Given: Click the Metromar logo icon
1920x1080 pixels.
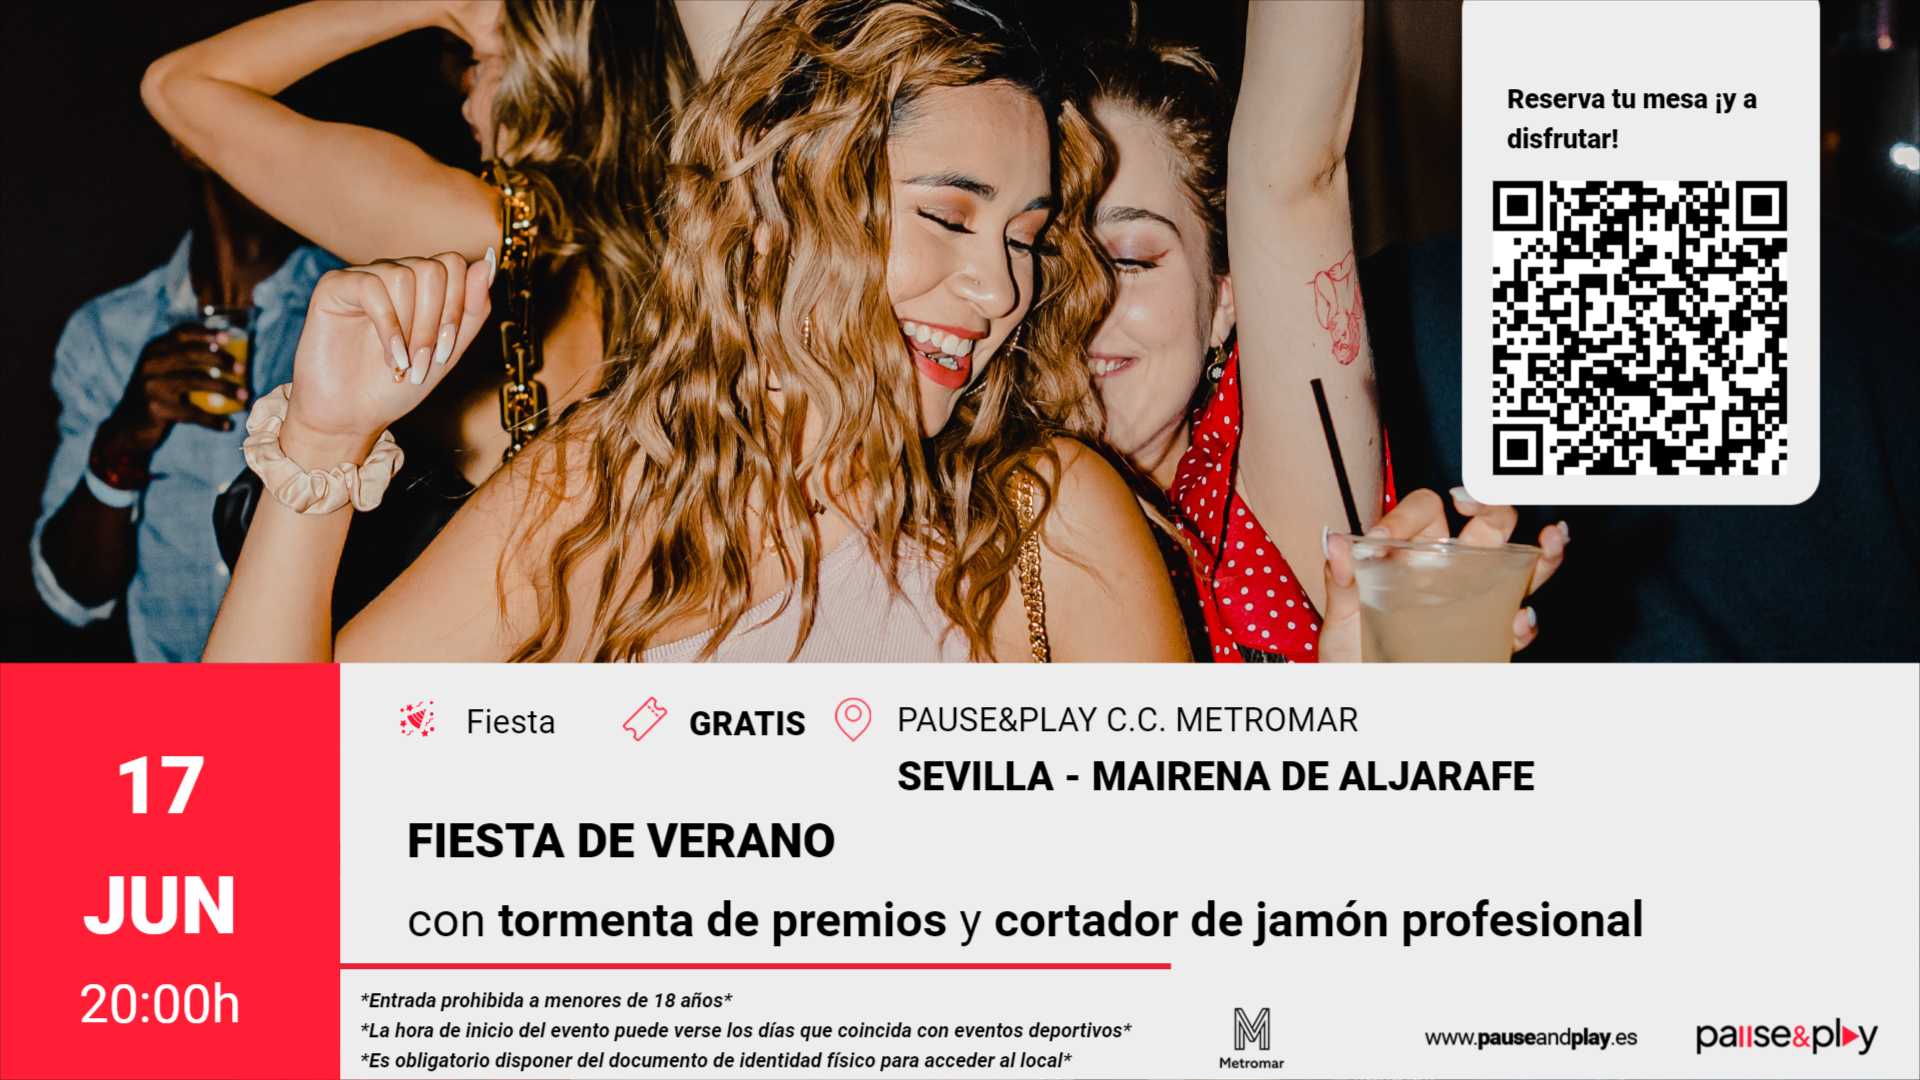Looking at the screenshot, I should (1251, 1038).
